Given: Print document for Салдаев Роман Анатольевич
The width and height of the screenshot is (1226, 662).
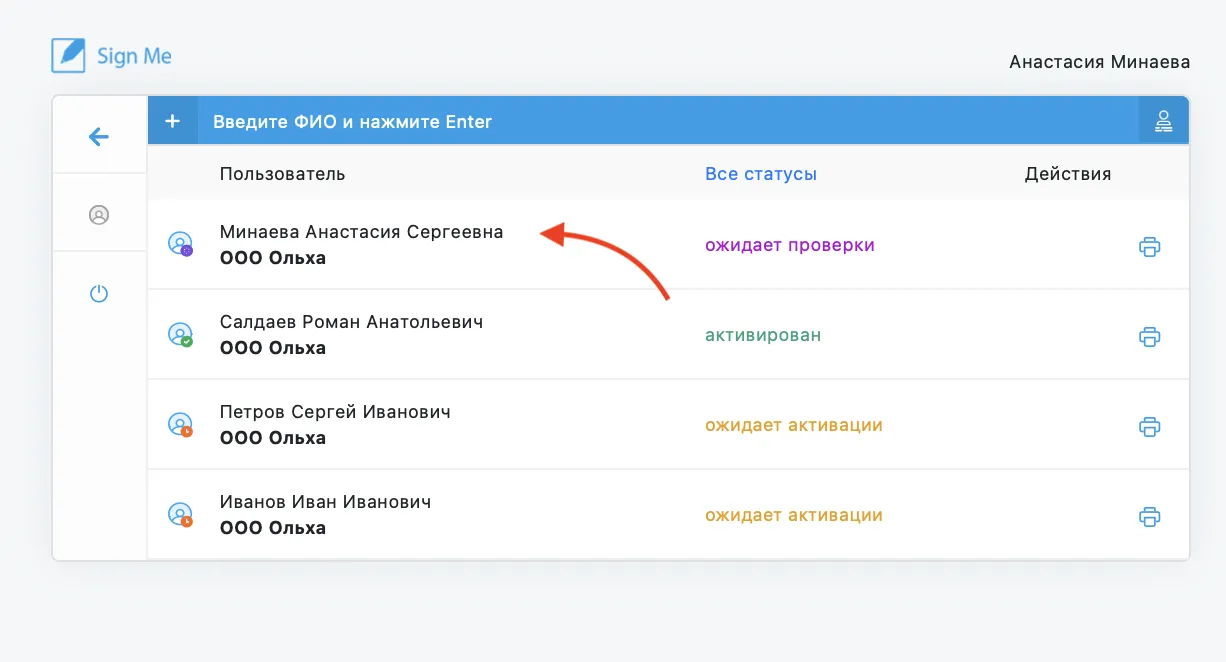Looking at the screenshot, I should (x=1149, y=336).
